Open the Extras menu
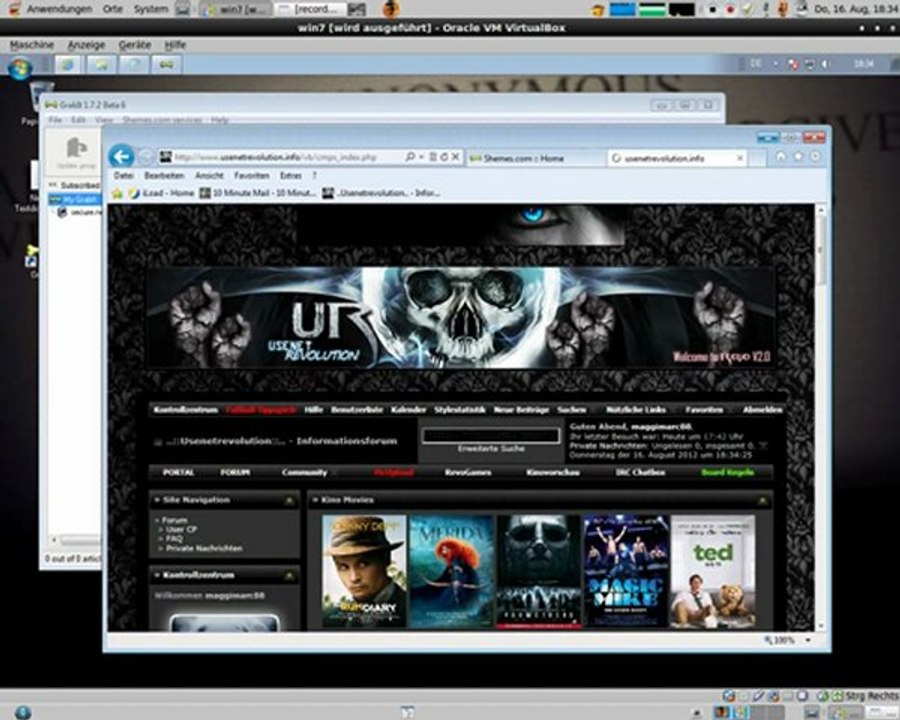900x720 pixels. click(x=290, y=176)
